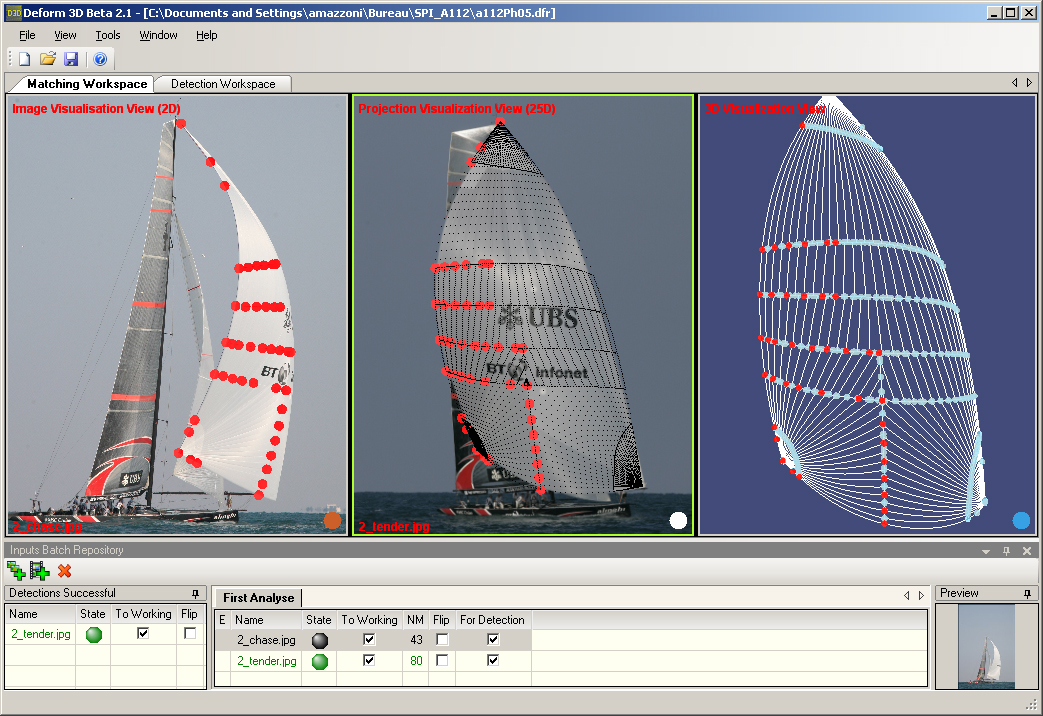The height and width of the screenshot is (716, 1043).
Task: Click the red X delete icon
Action: point(65,571)
